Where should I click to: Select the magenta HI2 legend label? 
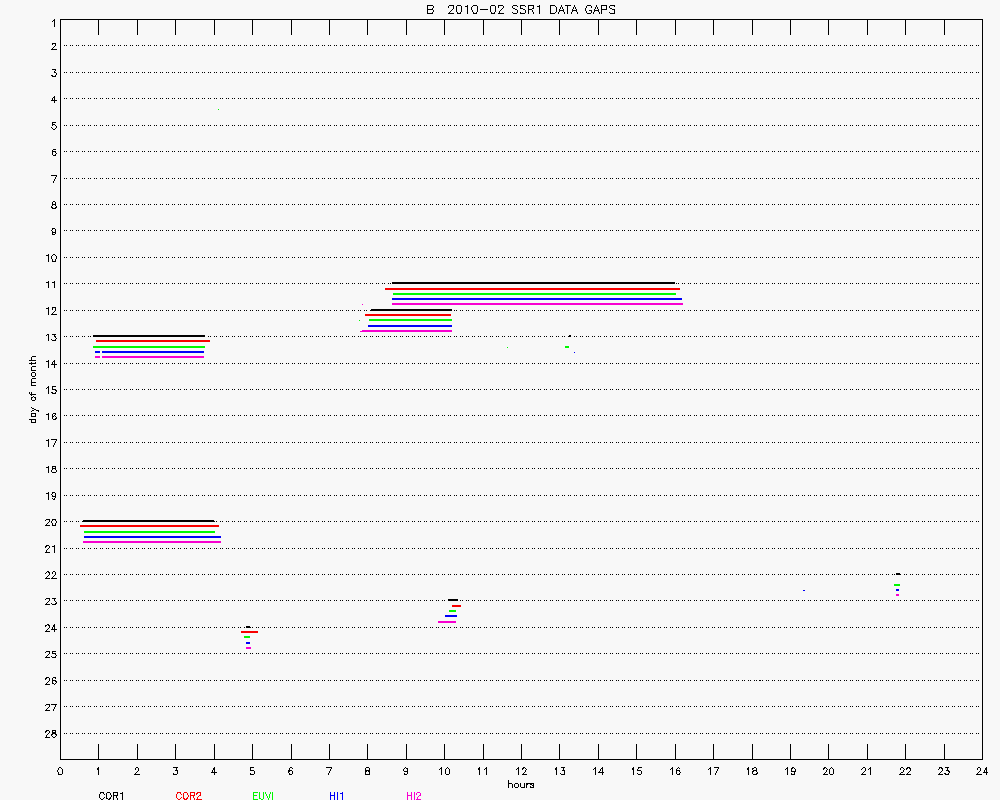coord(413,795)
